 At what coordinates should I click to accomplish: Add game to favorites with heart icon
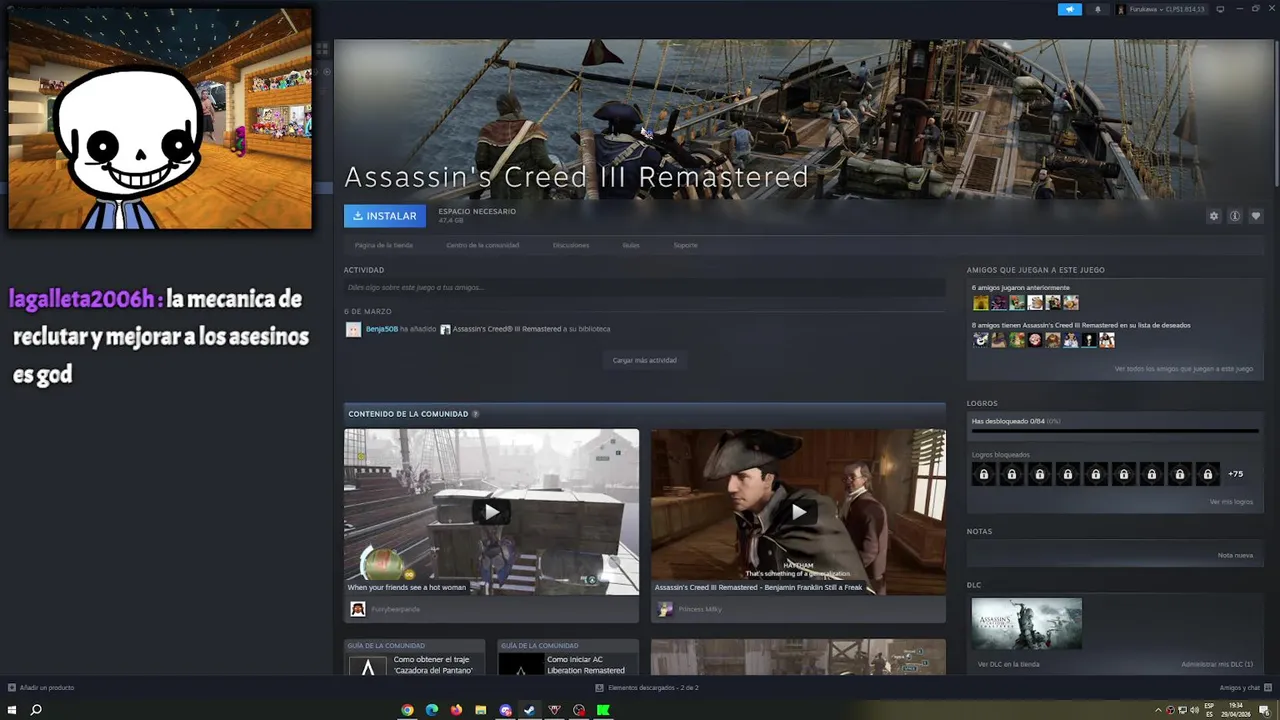coord(1256,216)
